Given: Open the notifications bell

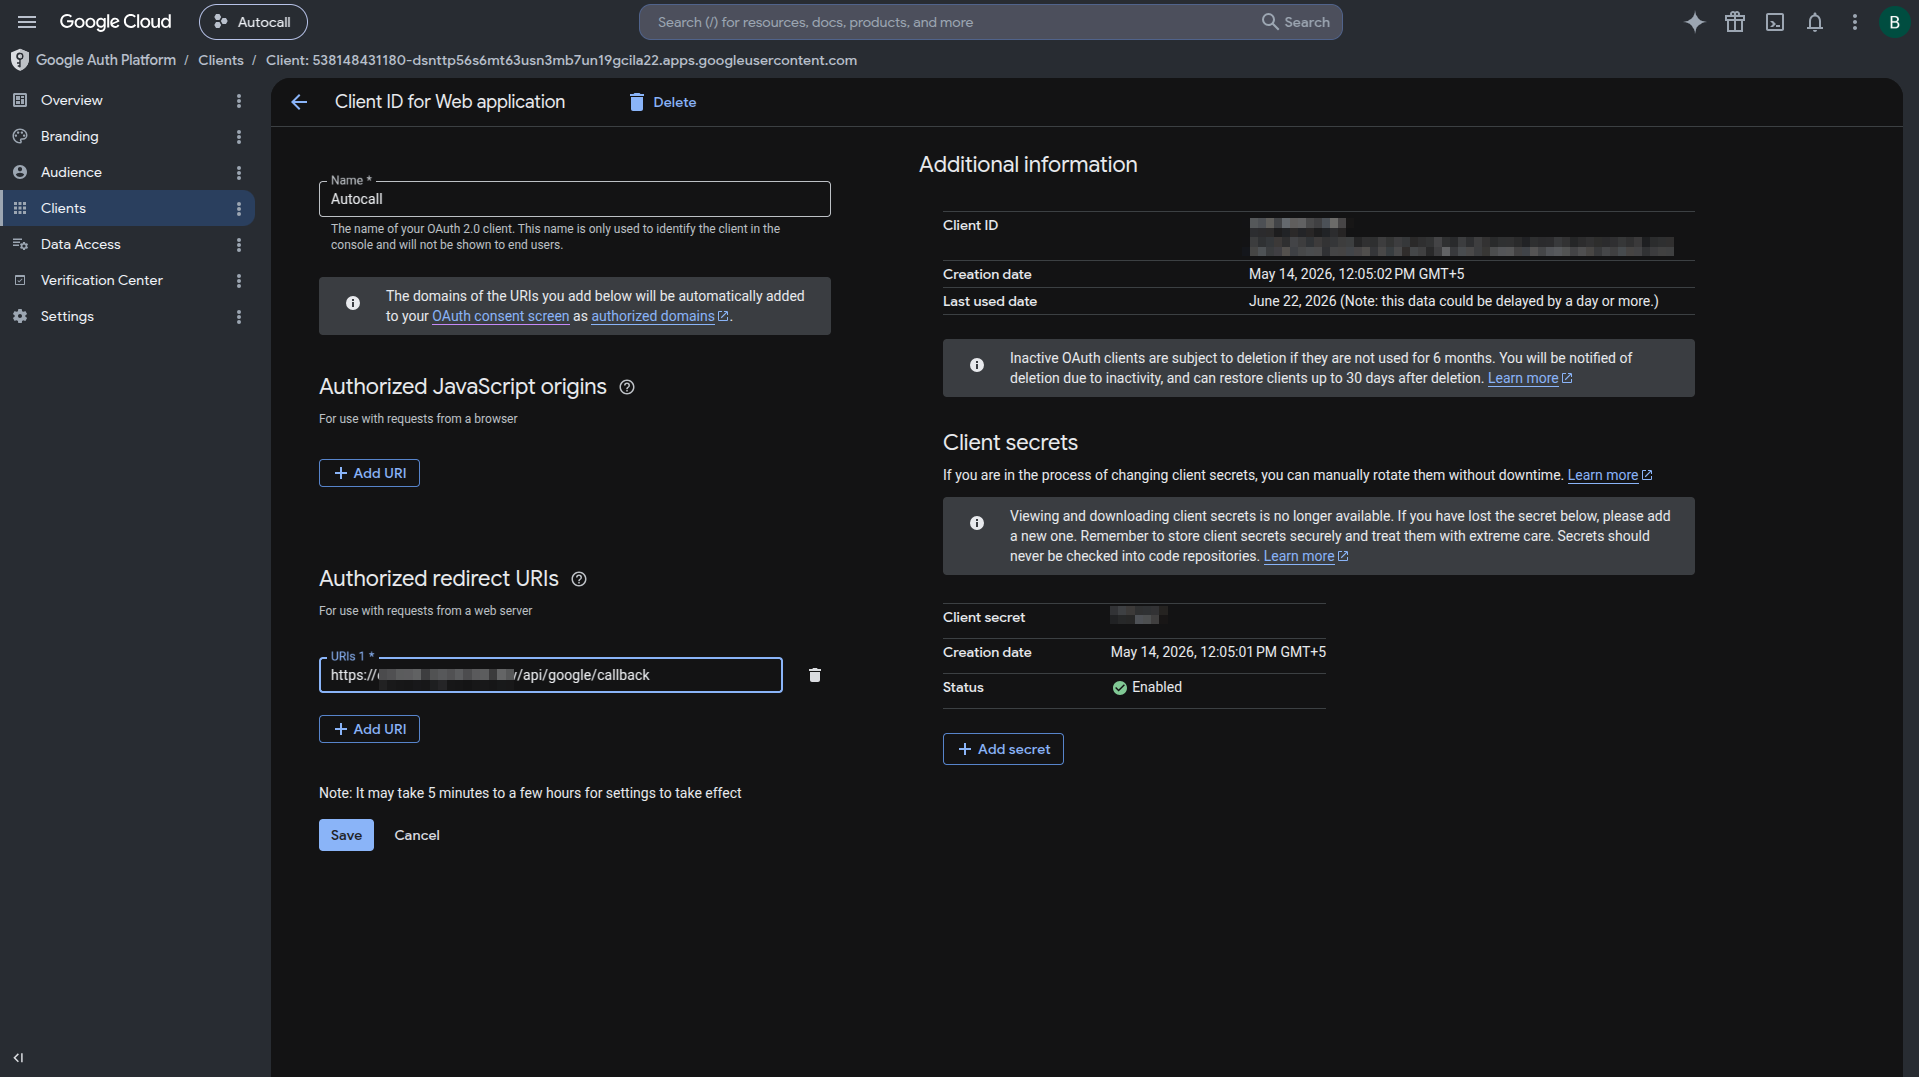Looking at the screenshot, I should [1814, 22].
